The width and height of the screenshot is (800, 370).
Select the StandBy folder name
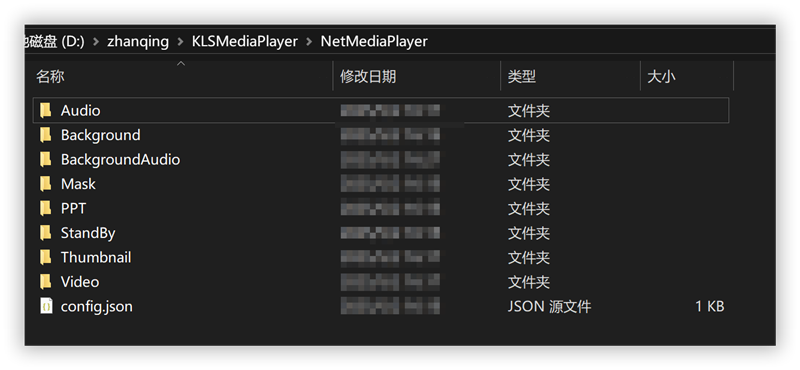88,233
